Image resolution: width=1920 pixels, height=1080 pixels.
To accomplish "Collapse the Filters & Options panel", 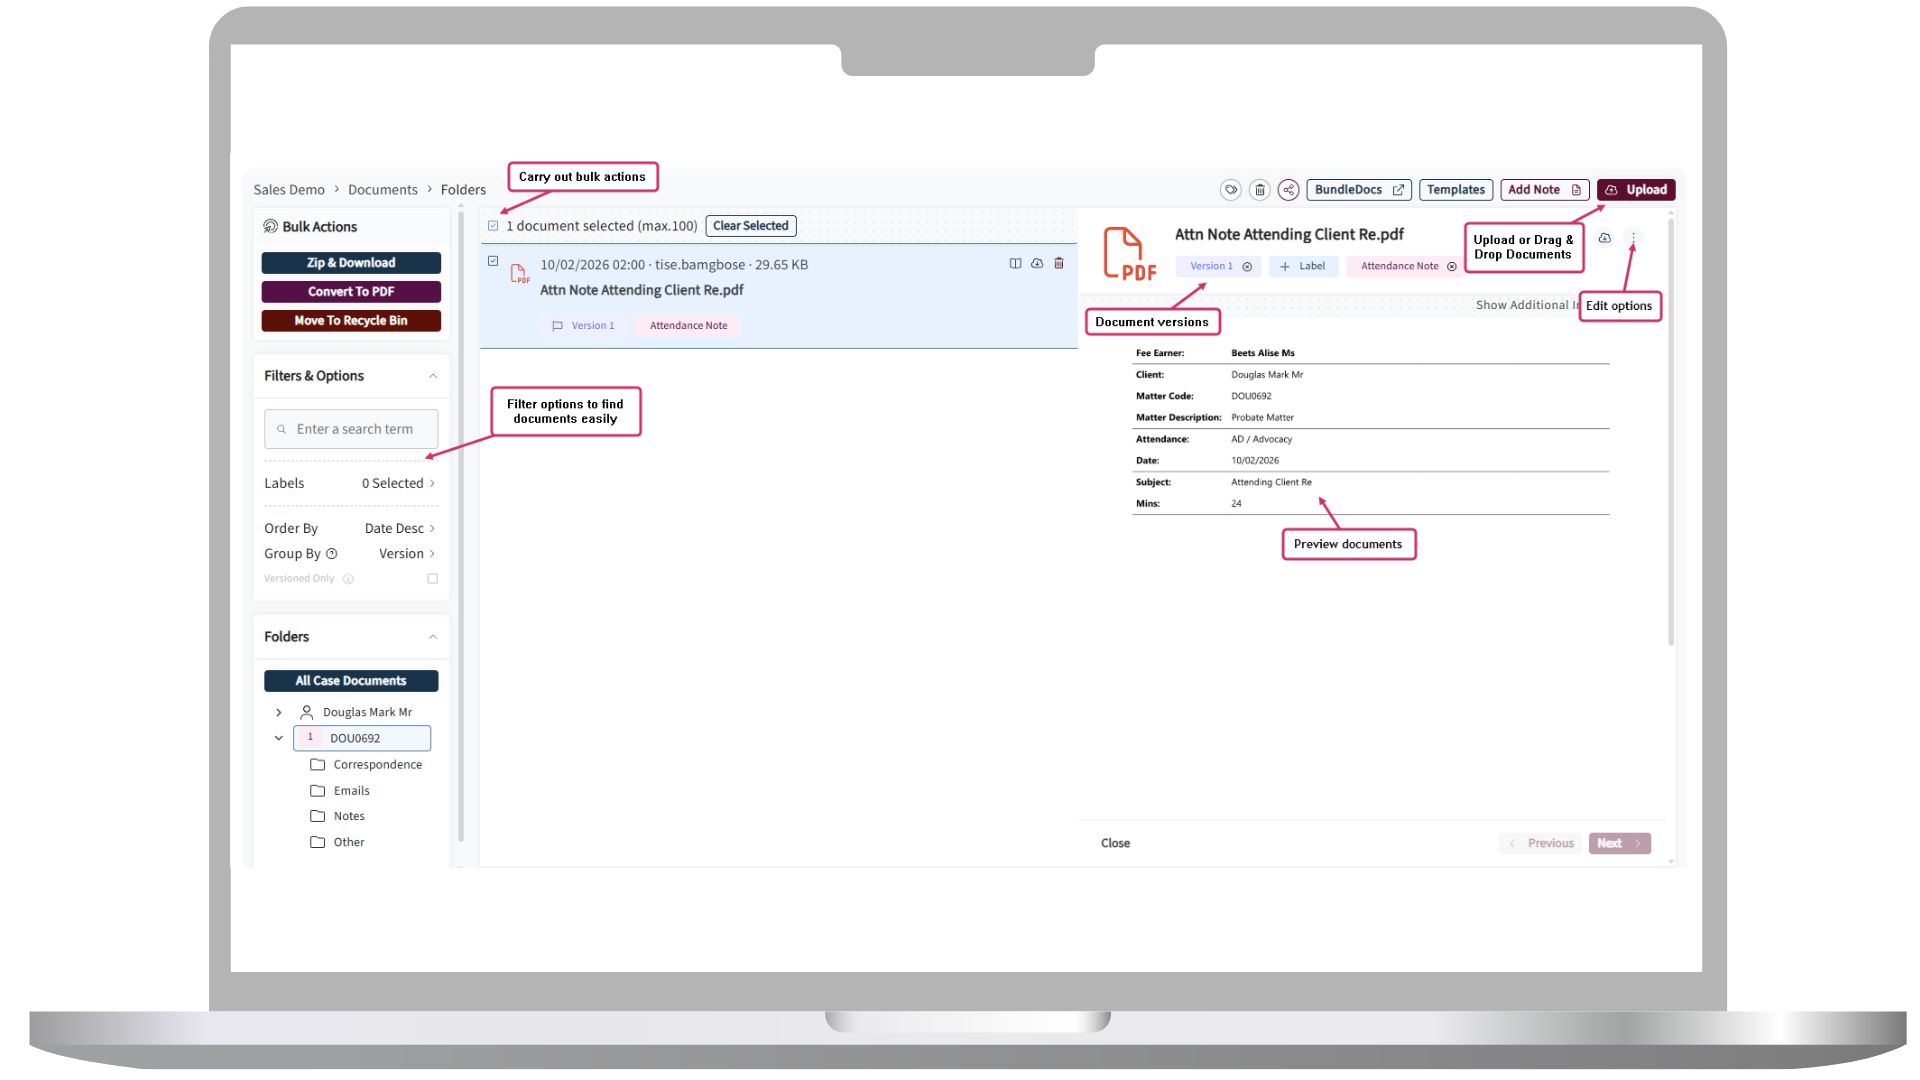I will pyautogui.click(x=433, y=377).
